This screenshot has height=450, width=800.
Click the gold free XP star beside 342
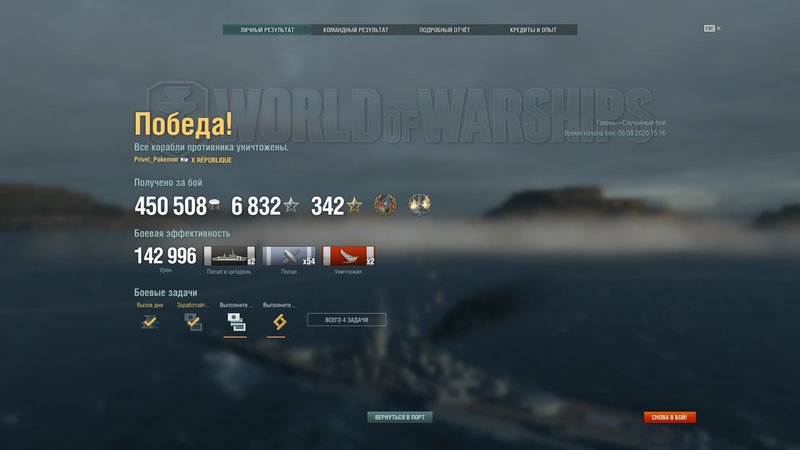[354, 205]
